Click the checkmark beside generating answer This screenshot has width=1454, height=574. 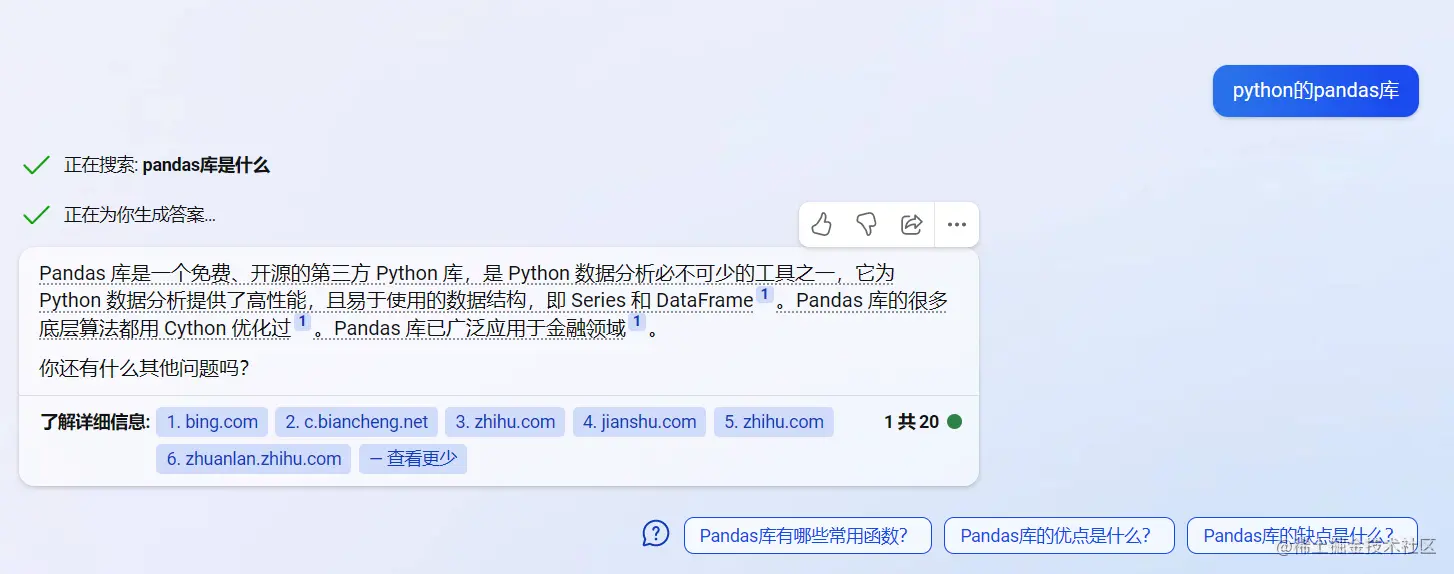[36, 214]
